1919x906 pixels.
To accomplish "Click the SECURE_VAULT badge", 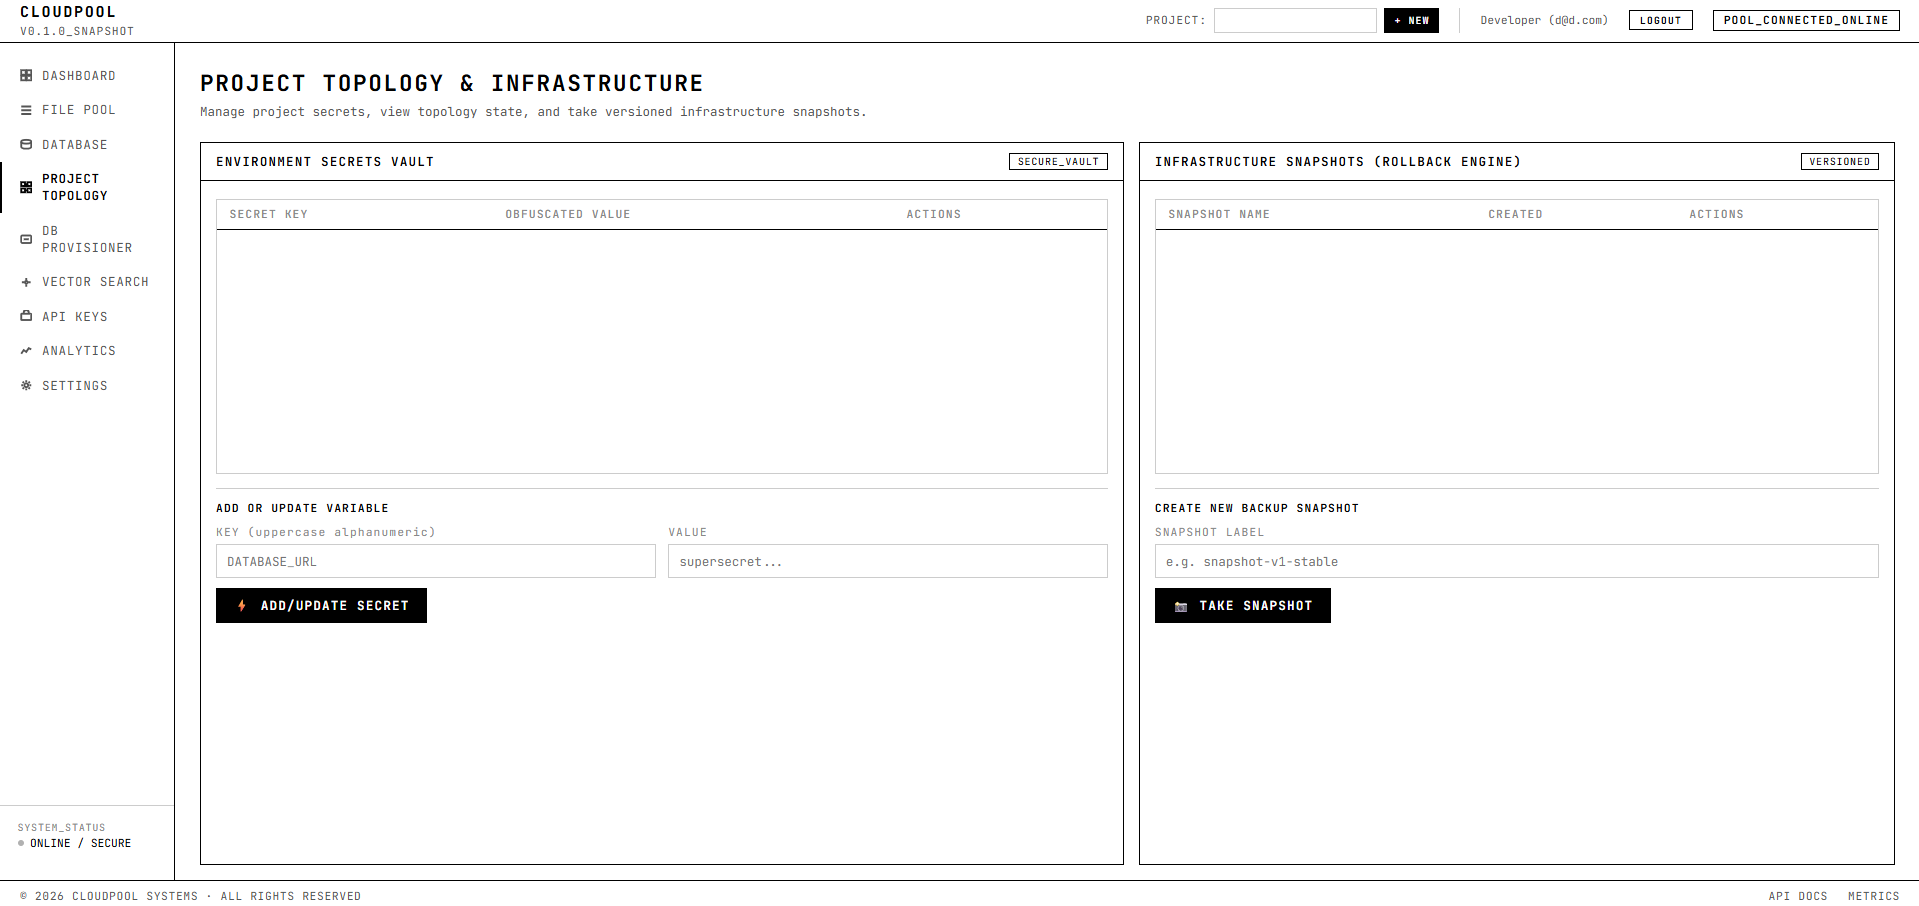I will [1058, 162].
